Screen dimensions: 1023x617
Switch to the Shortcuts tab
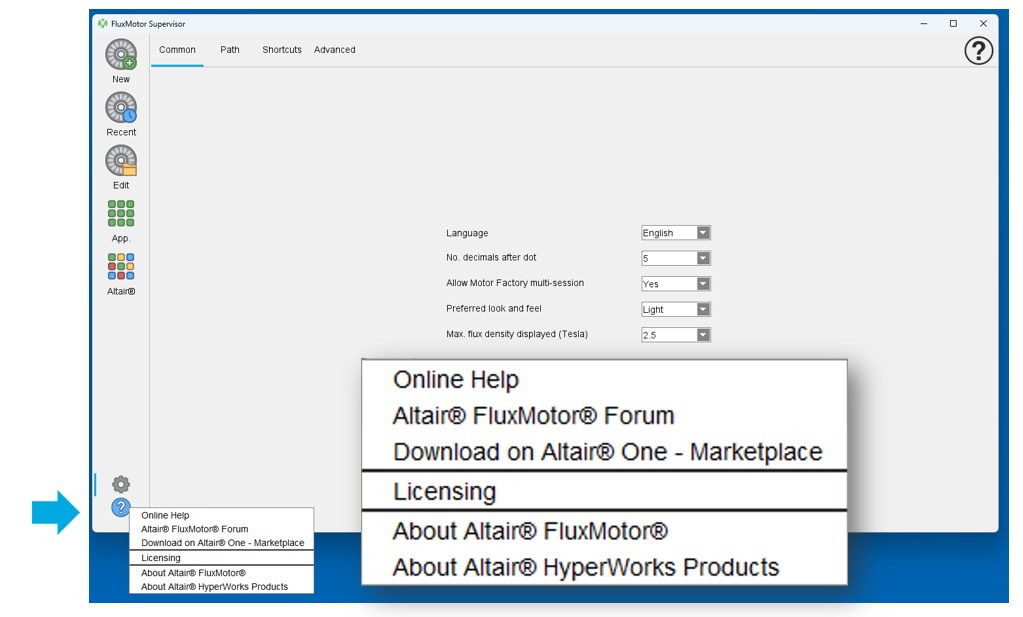click(x=282, y=50)
